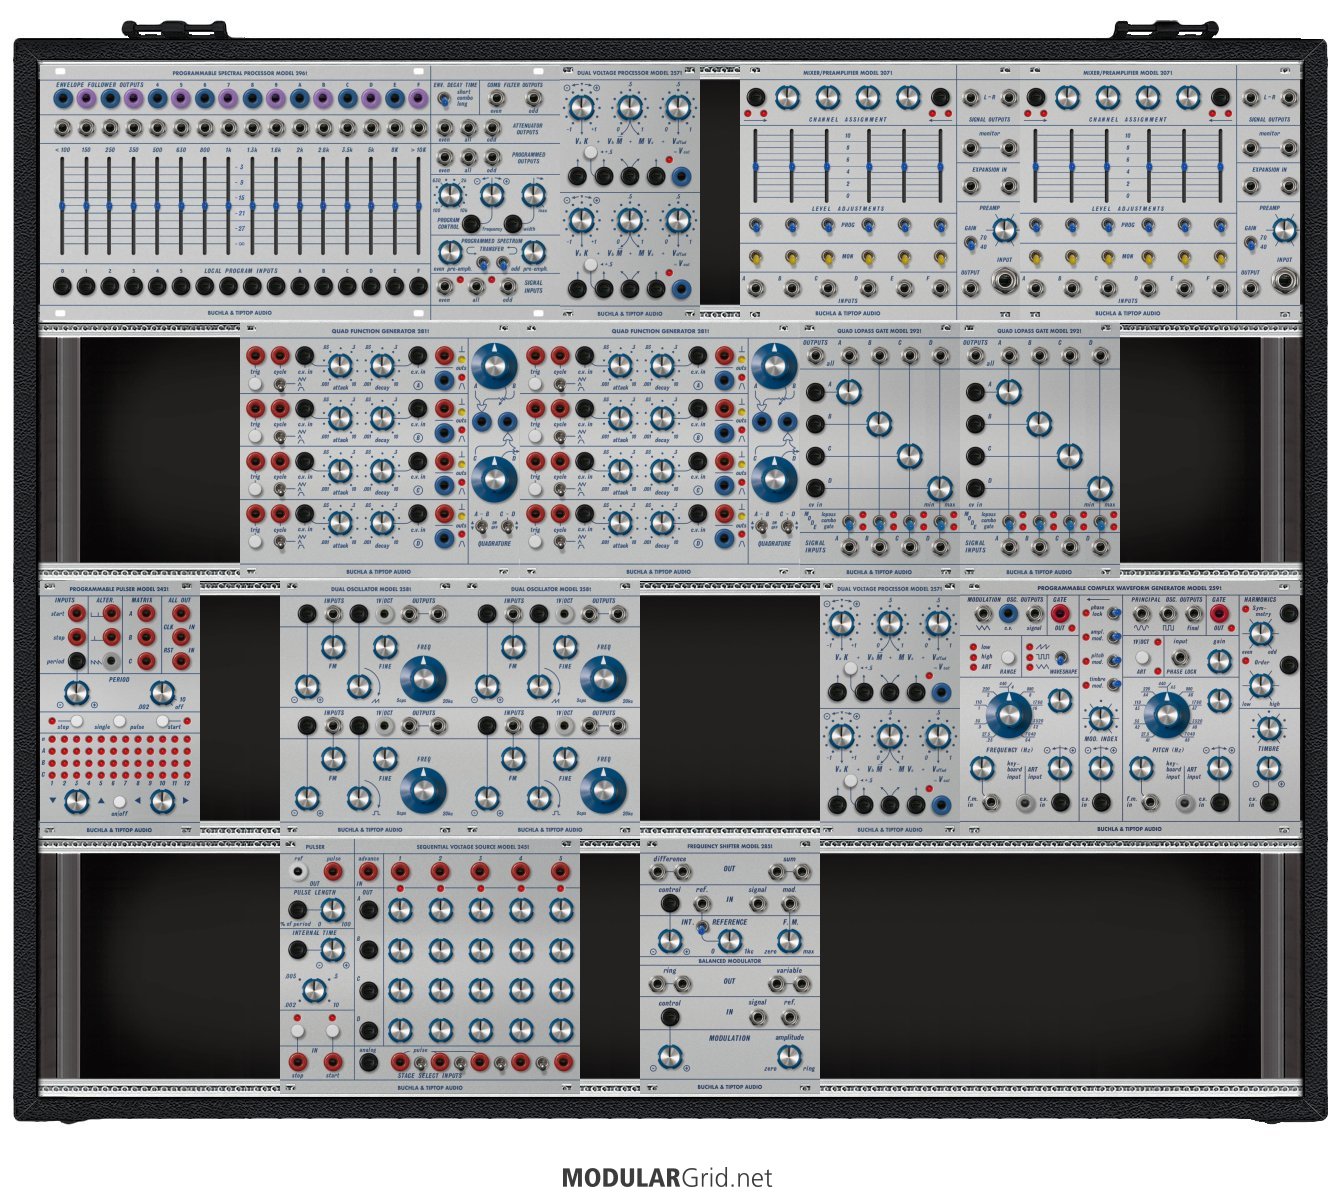Viewport: 1335px width, 1199px height.
Task: Push the white start button on Pulser section
Action: tap(332, 1031)
